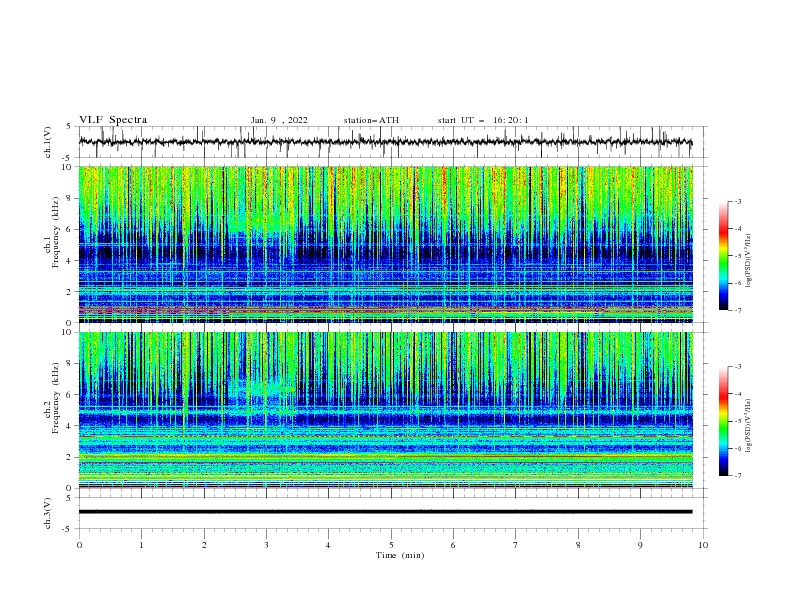Viewport: 792px width, 612px height.
Task: Click the ch.2 frequency axis "10" tick label
Action: 68,332
